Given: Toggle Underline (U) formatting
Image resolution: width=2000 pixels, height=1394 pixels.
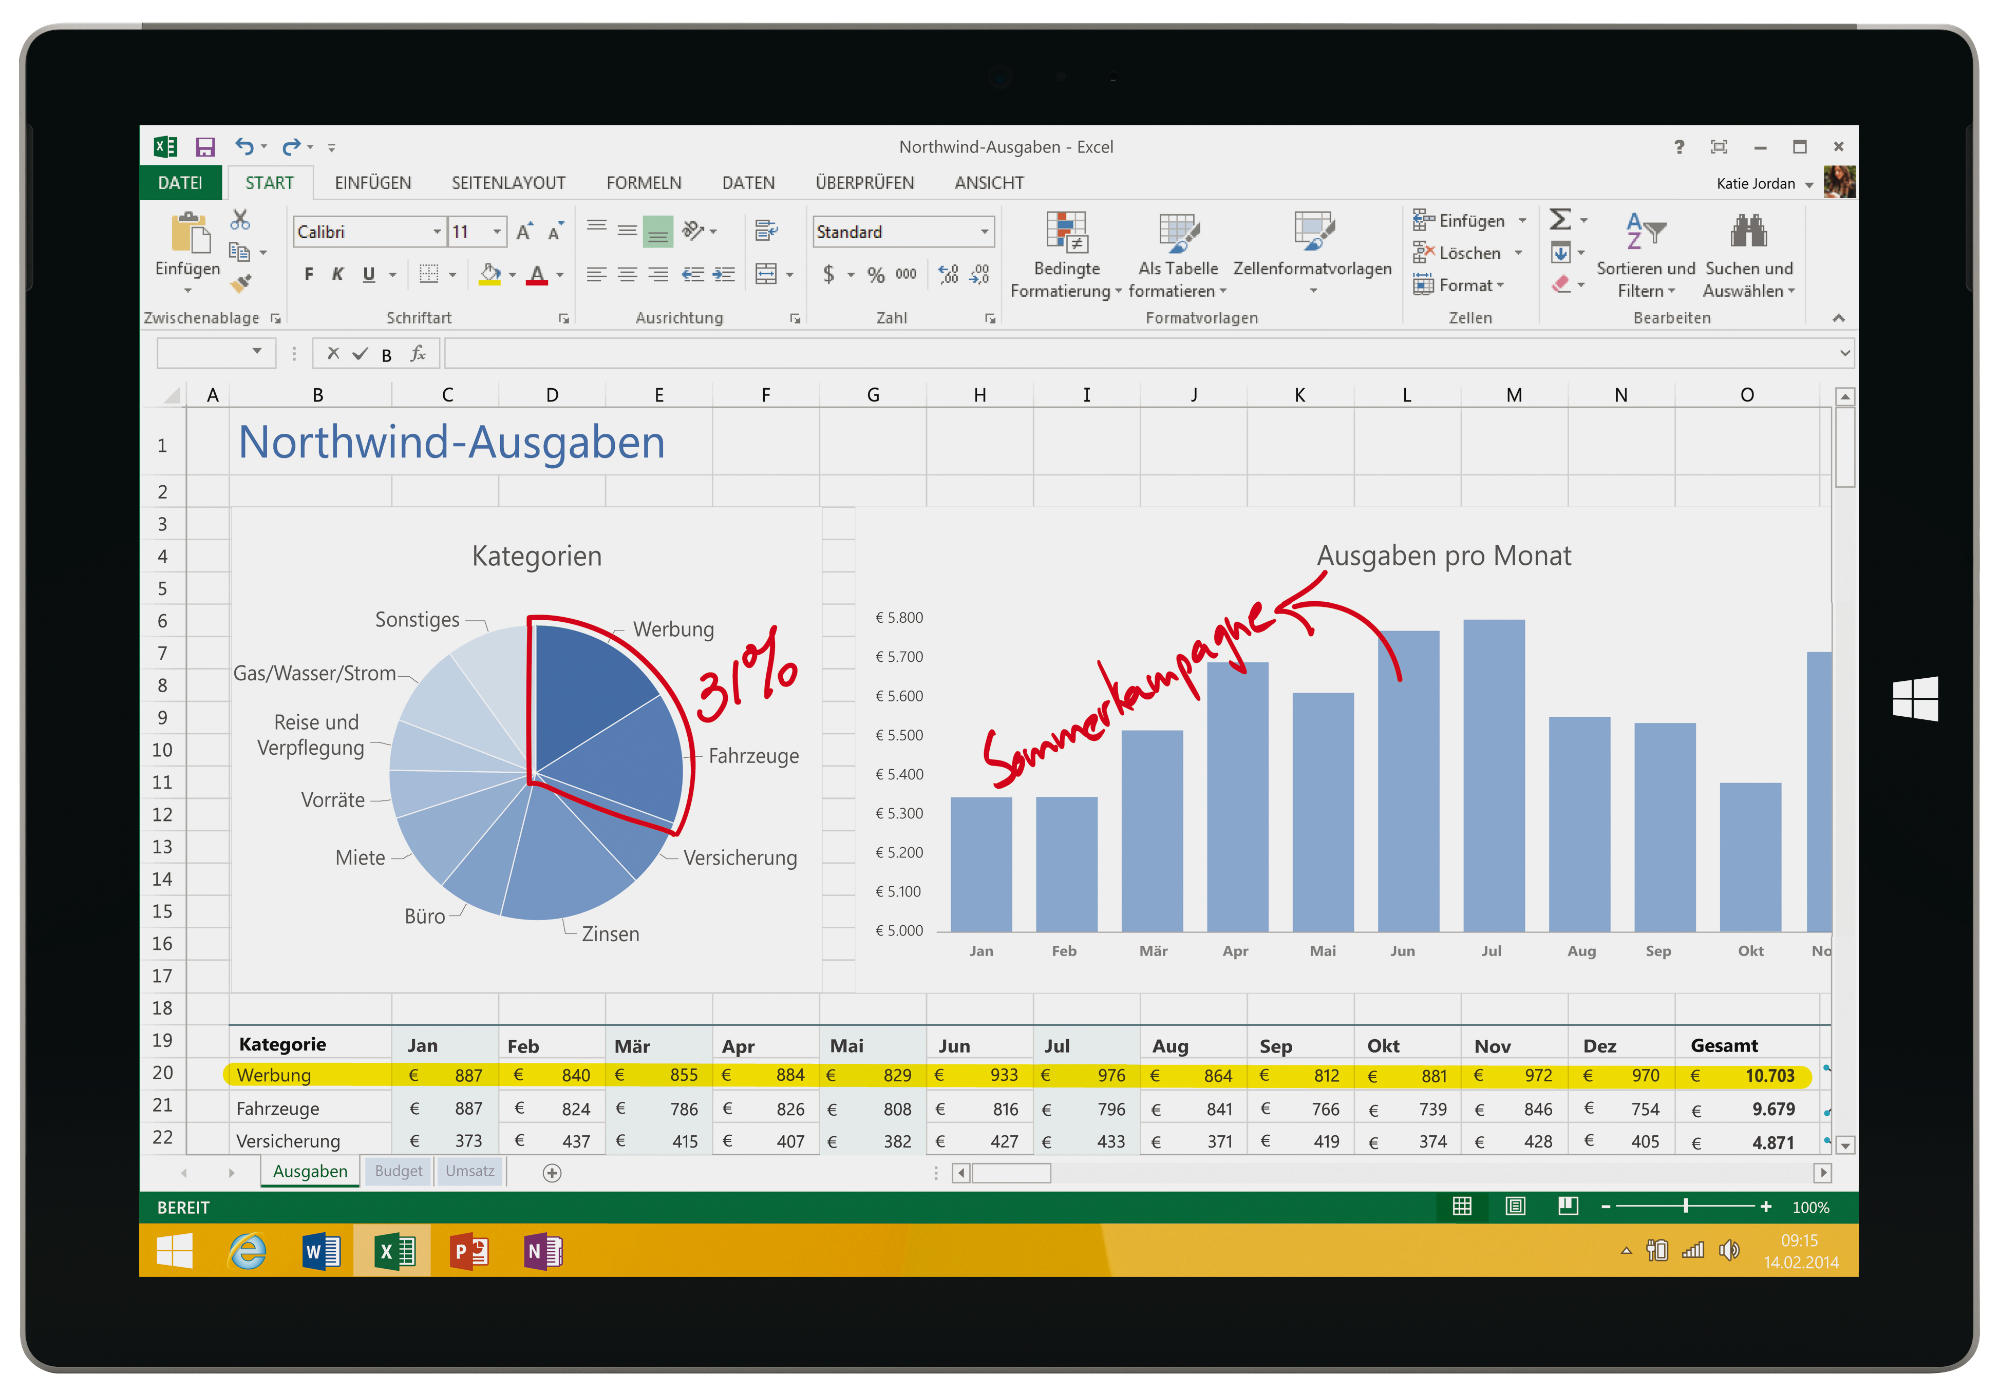Looking at the screenshot, I should [369, 274].
